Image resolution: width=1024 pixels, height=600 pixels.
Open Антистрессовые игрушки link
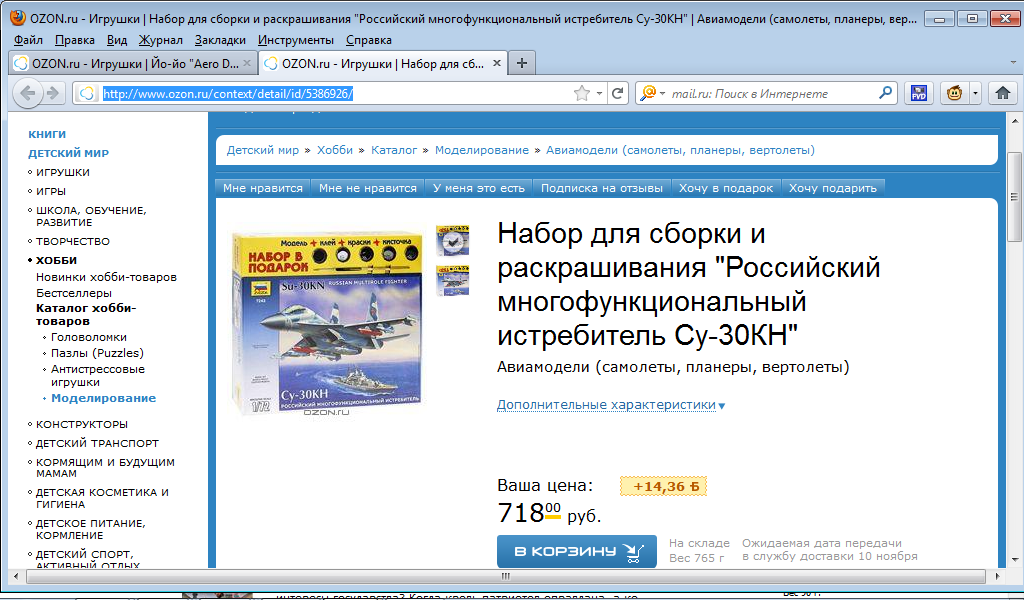coord(98,375)
